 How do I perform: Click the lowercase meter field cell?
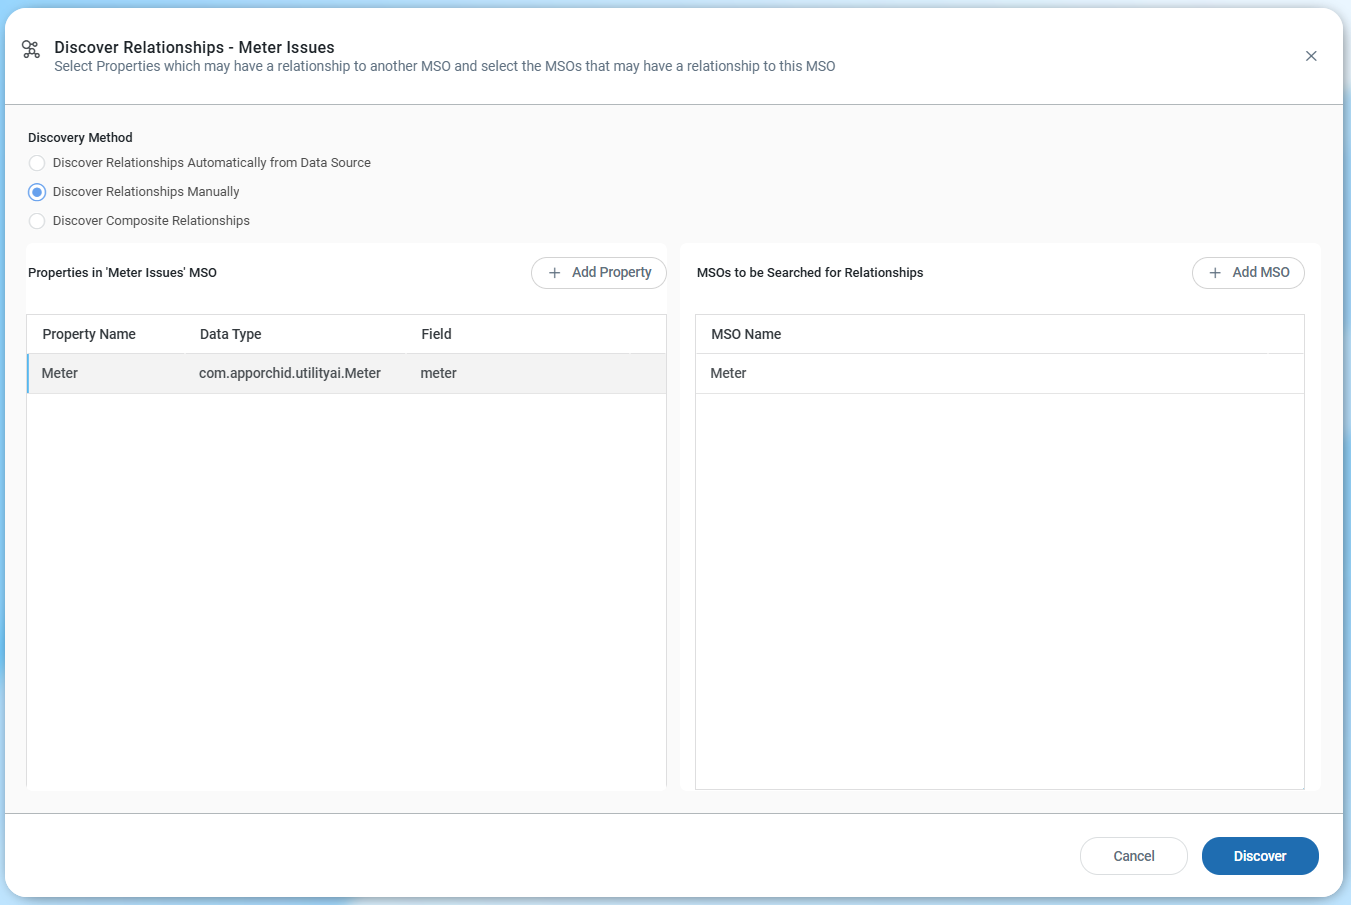coord(438,373)
